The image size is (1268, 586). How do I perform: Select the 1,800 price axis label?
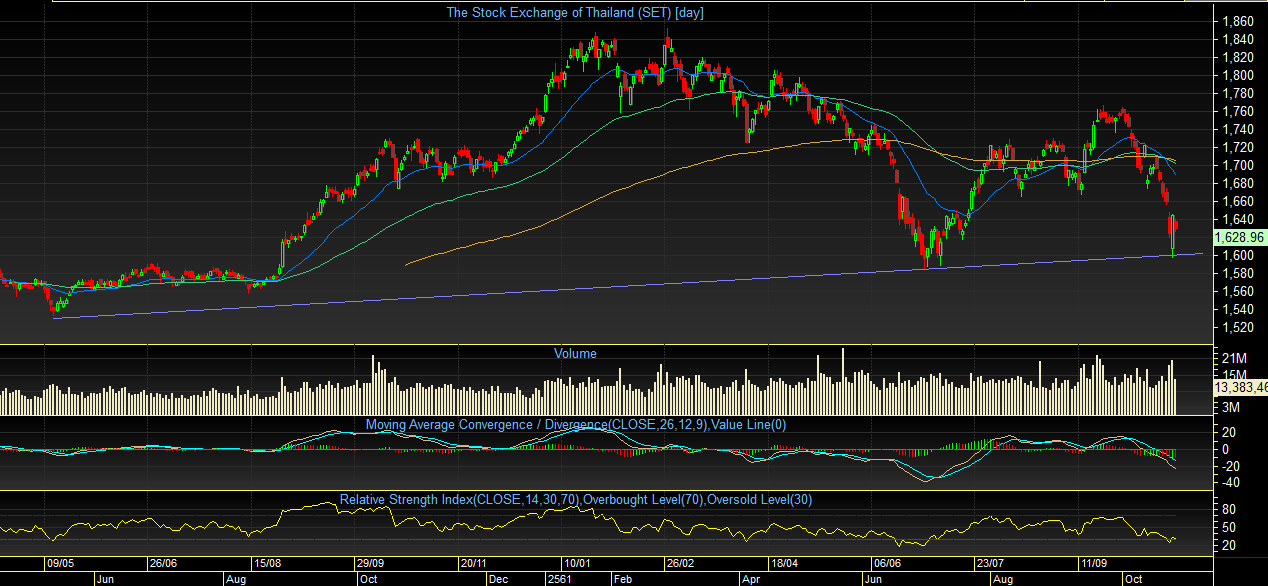click(1238, 75)
